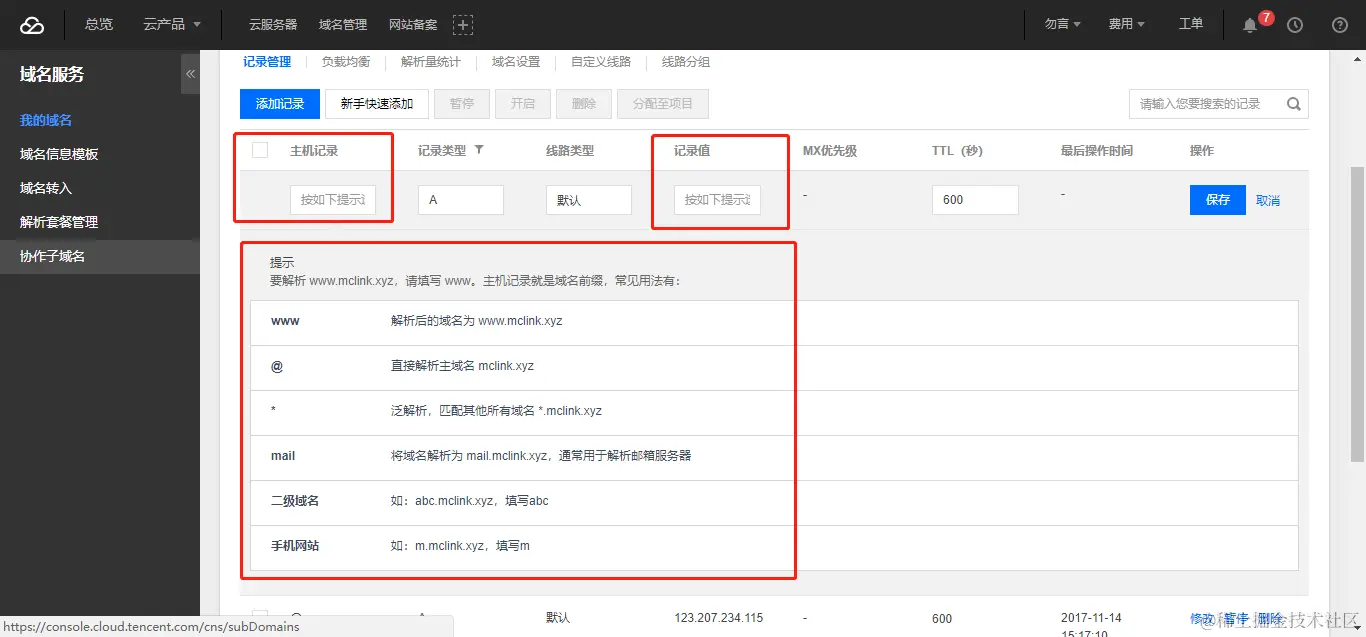Image resolution: width=1366 pixels, height=637 pixels.
Task: Switch to 负载均衡 tab
Action: pyautogui.click(x=346, y=62)
